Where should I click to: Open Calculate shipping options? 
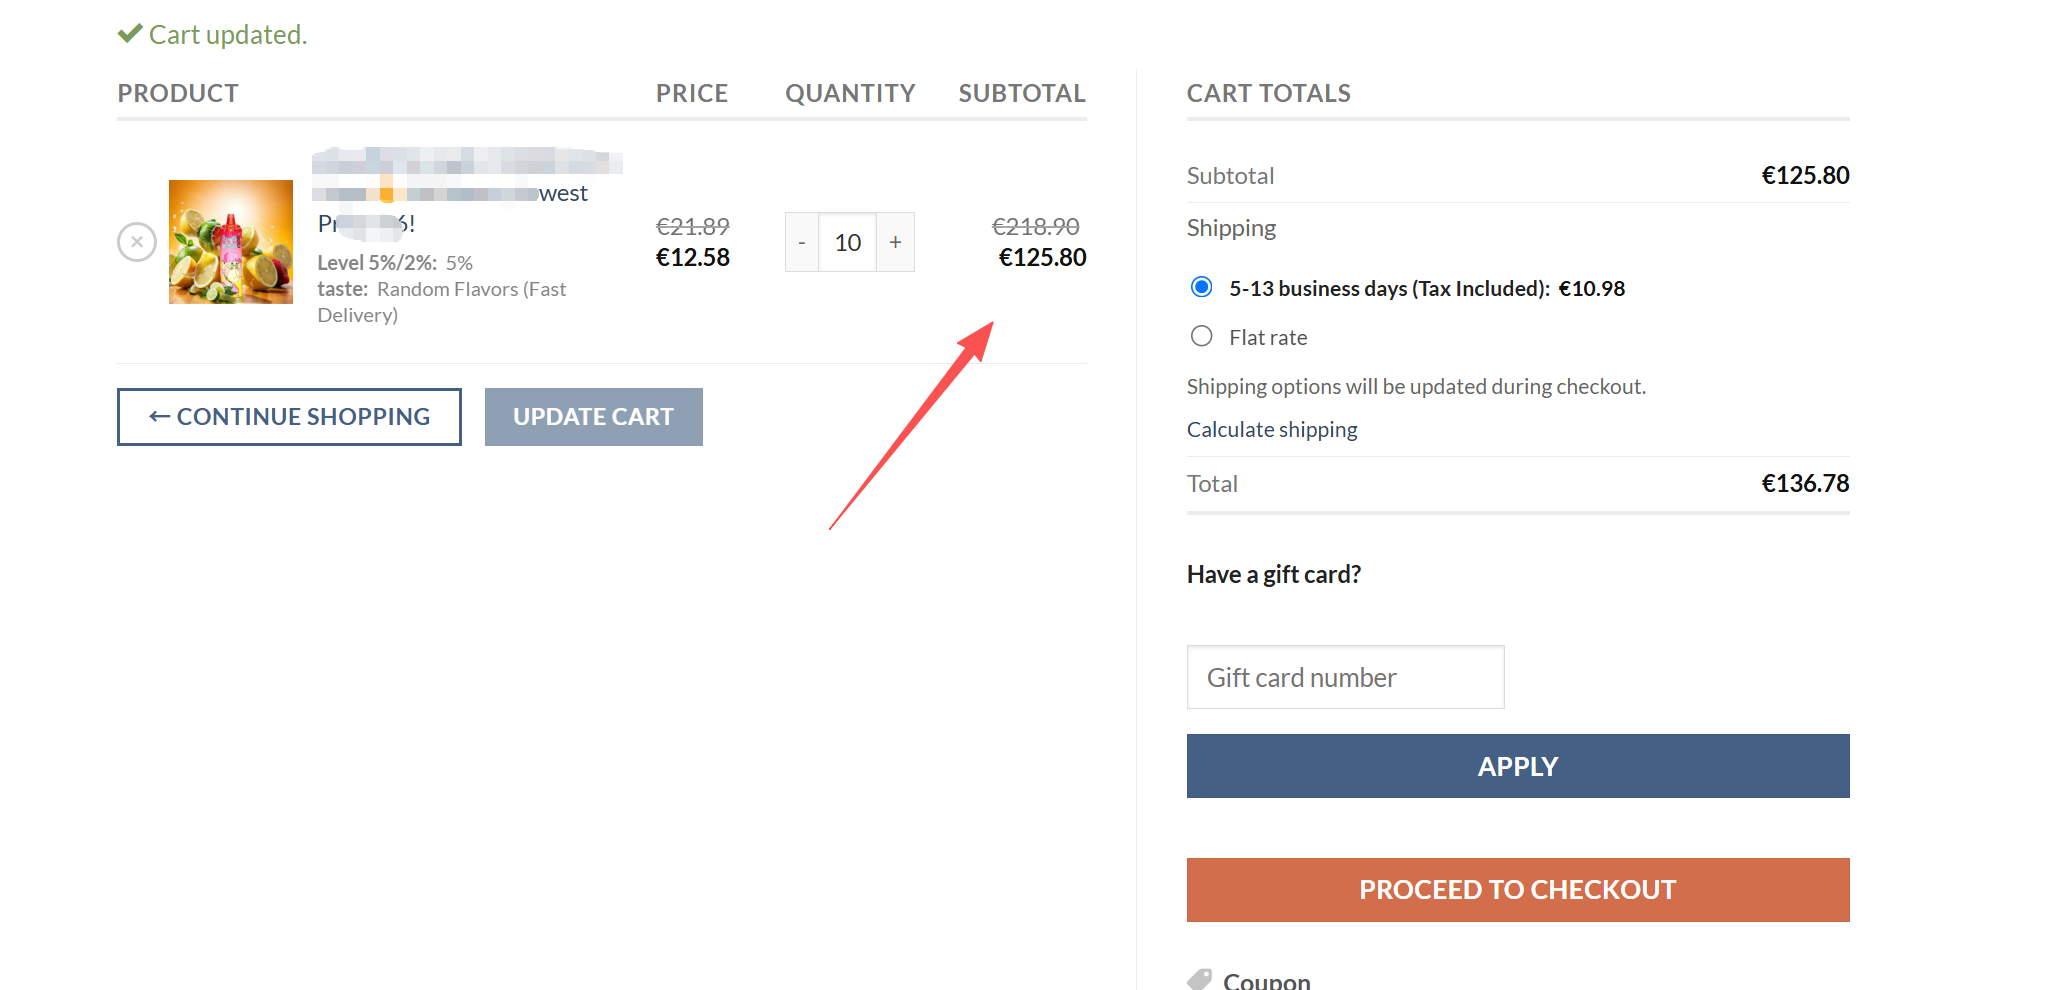coord(1272,429)
